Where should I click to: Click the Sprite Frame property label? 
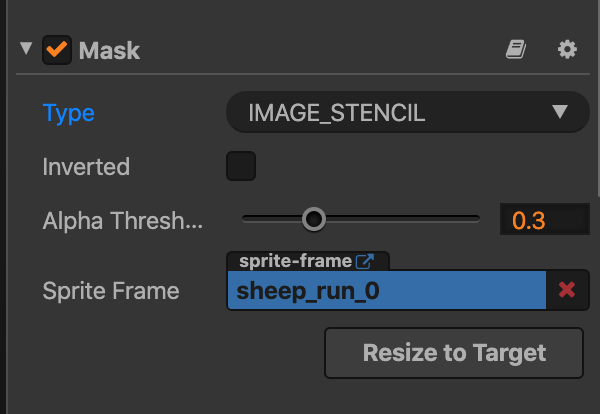(111, 291)
